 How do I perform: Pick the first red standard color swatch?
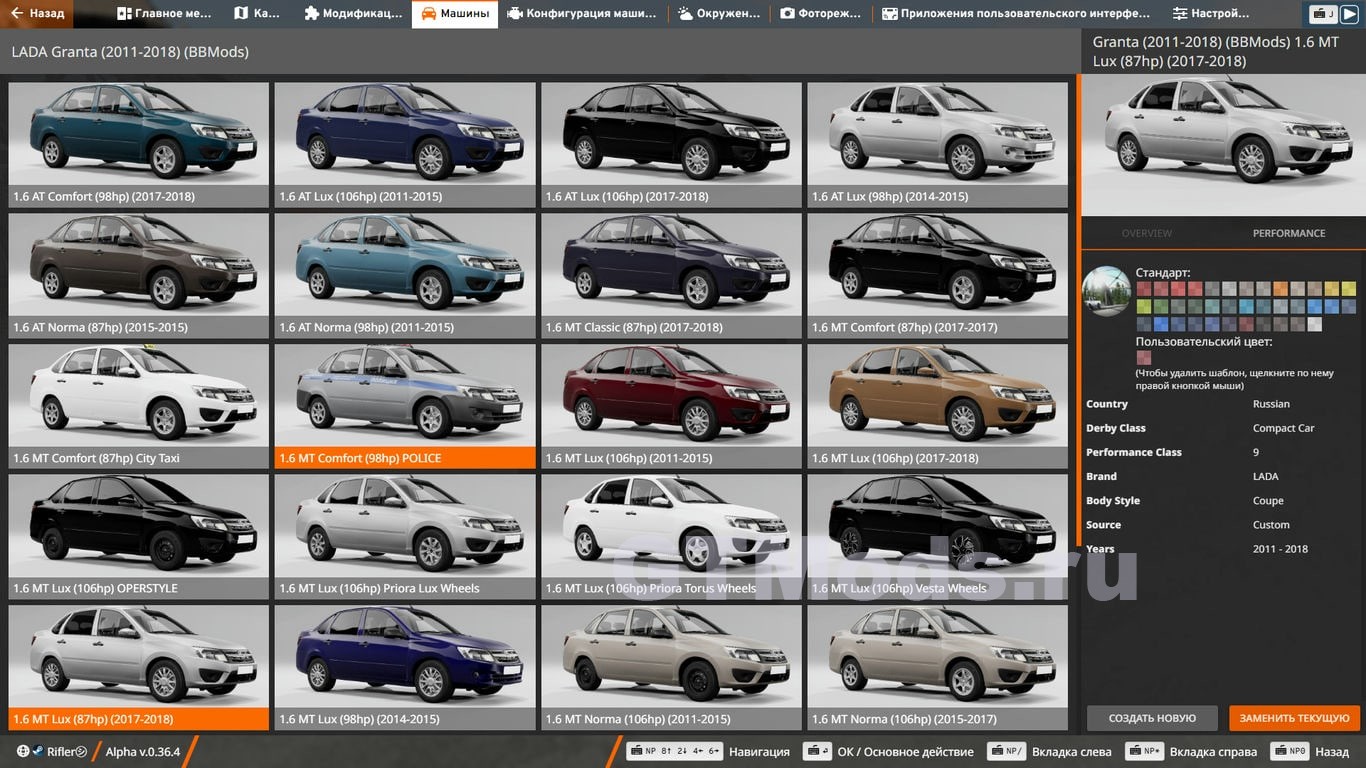pyautogui.click(x=1143, y=289)
